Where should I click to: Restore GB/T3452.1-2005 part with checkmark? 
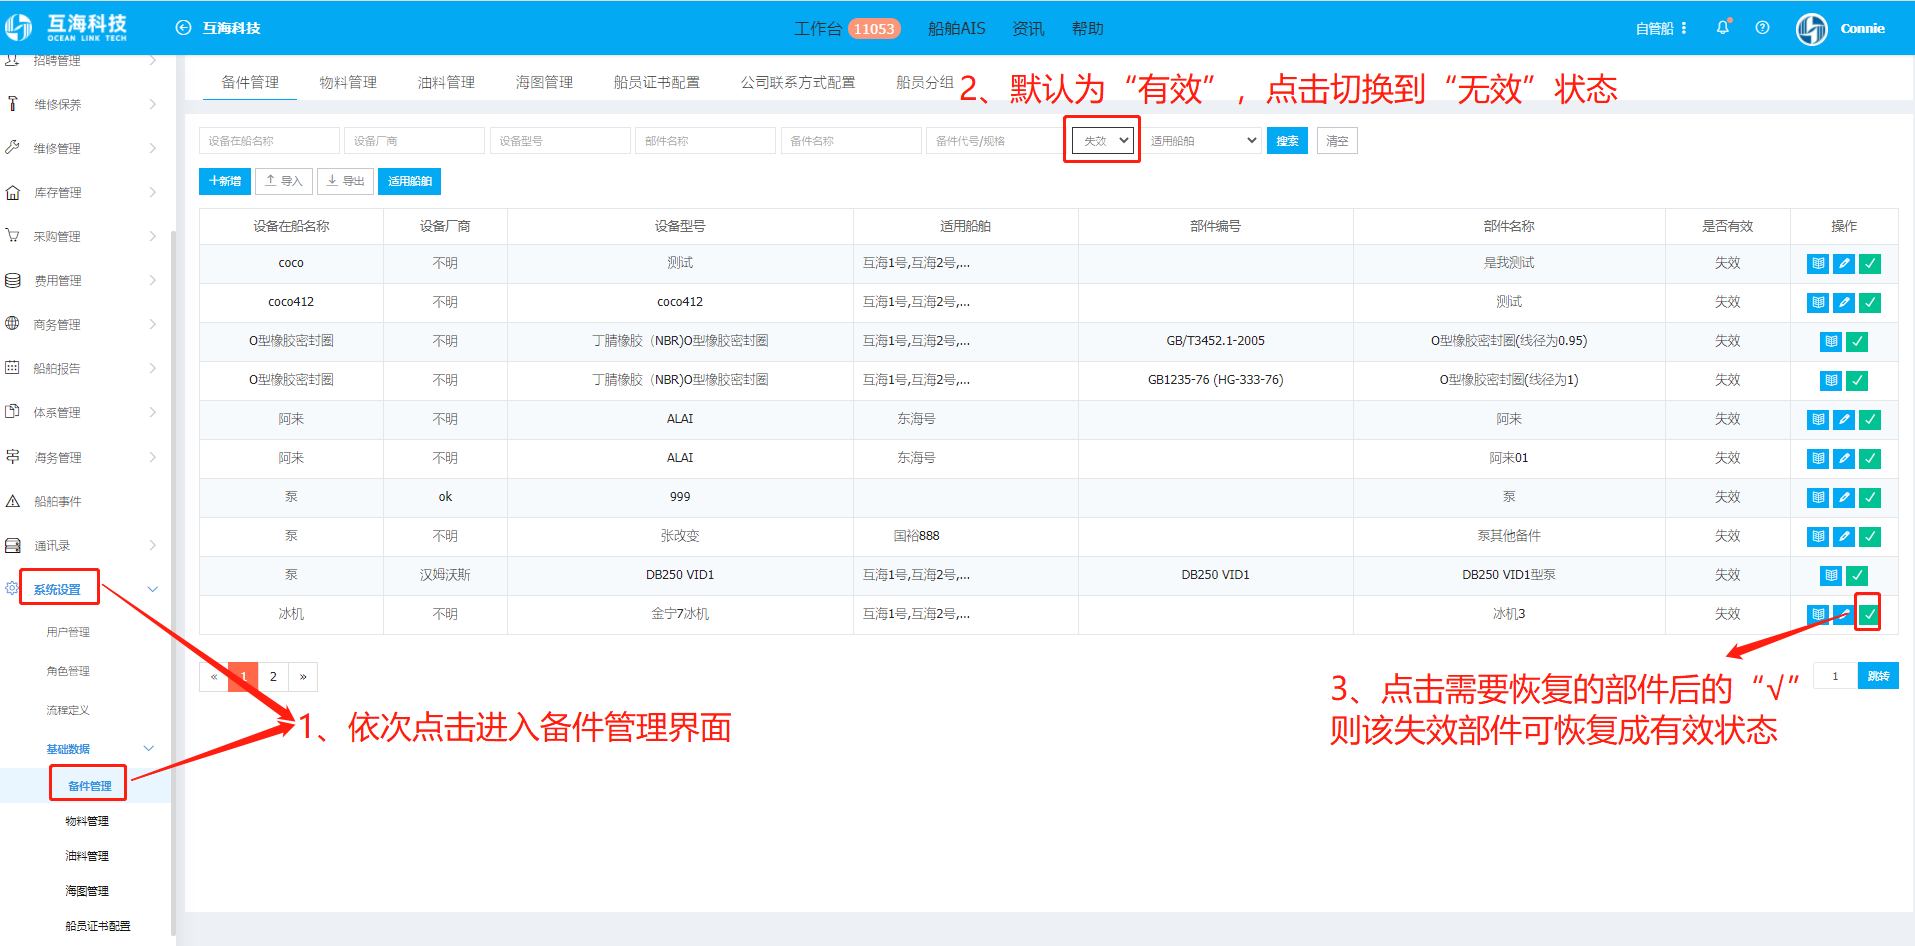[x=1857, y=342]
